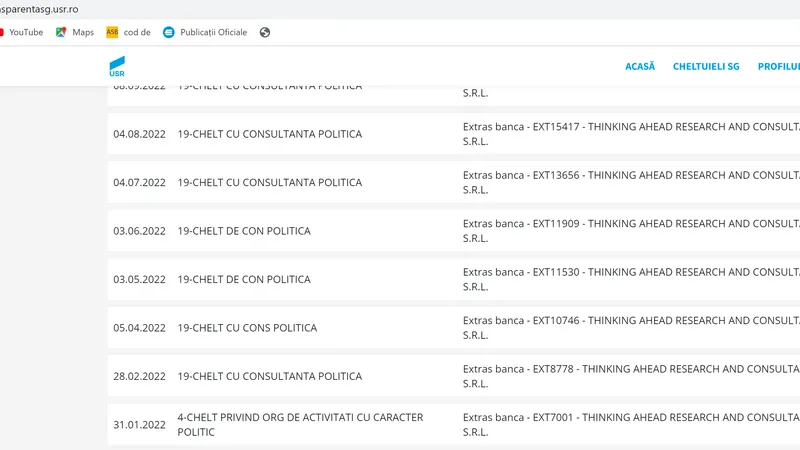Image resolution: width=800 pixels, height=450 pixels.
Task: Select date 03.06.2022
Action: [x=139, y=231]
